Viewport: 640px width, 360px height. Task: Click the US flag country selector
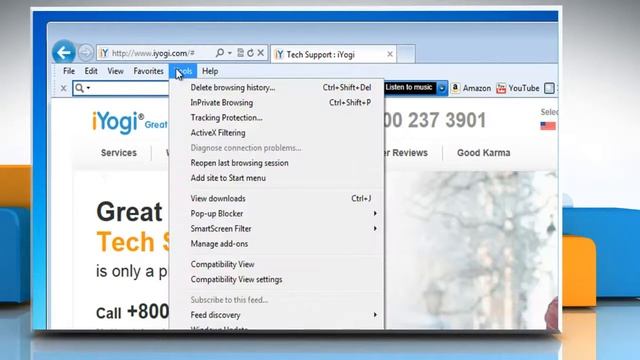(548, 126)
